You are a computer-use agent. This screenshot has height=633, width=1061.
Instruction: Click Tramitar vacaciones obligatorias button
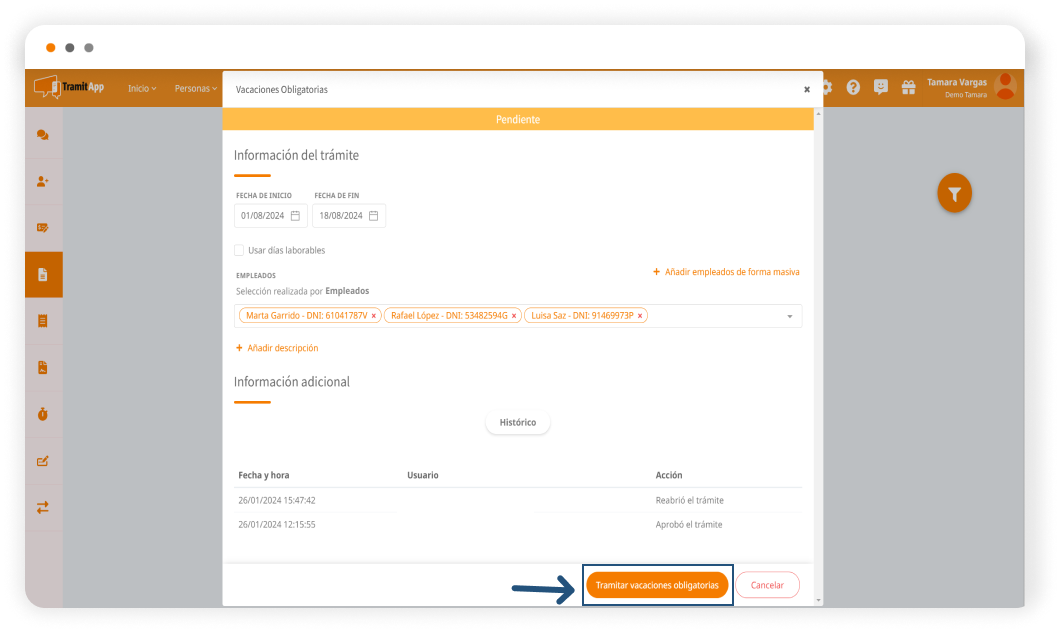pyautogui.click(x=657, y=585)
